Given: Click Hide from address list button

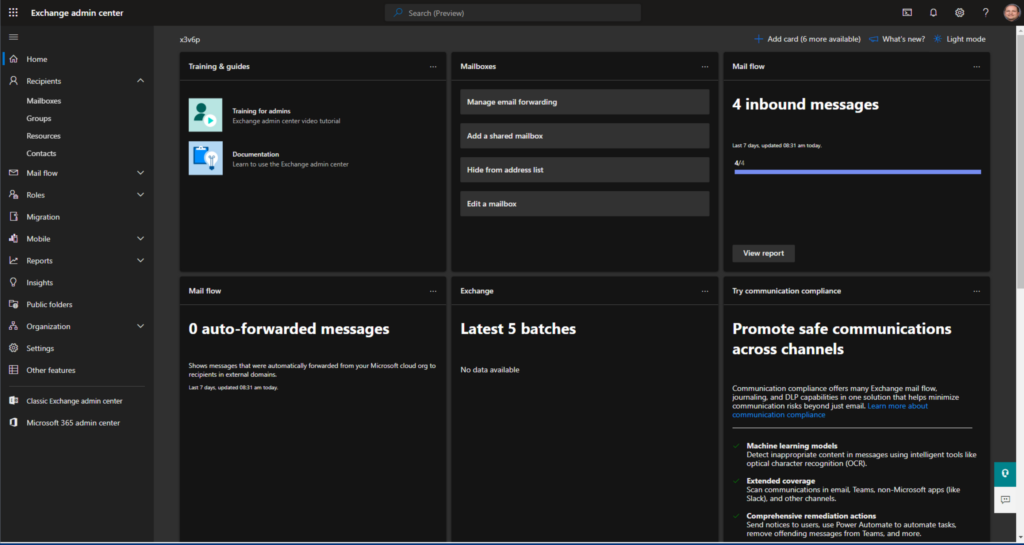Looking at the screenshot, I should click(x=584, y=170).
